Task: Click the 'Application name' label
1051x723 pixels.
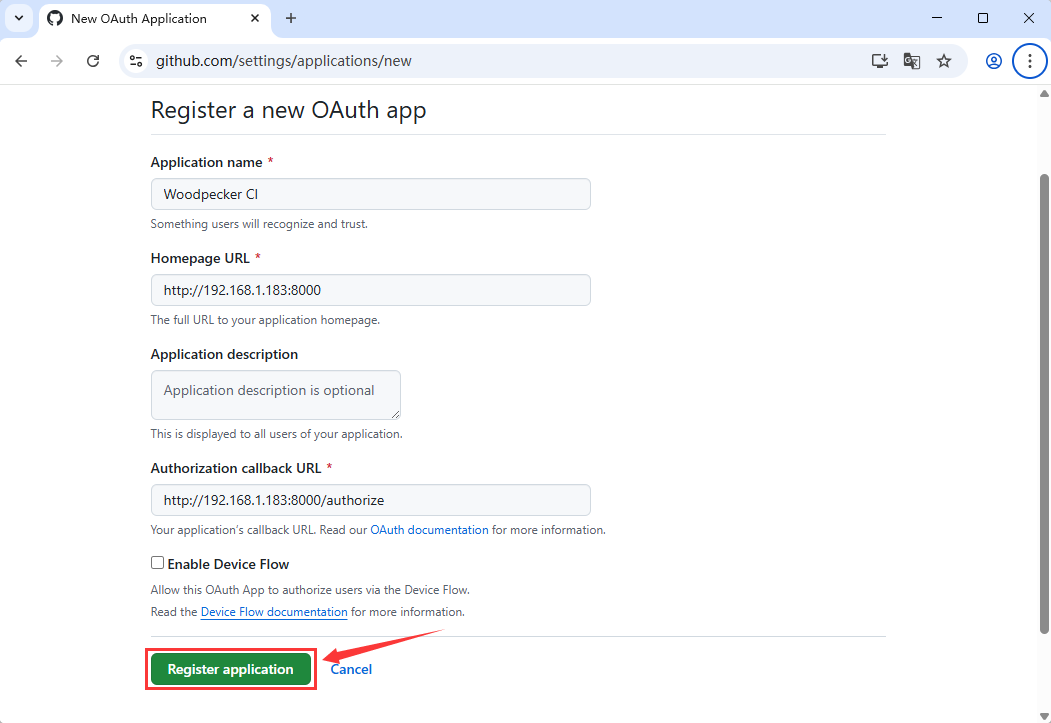Action: 206,162
